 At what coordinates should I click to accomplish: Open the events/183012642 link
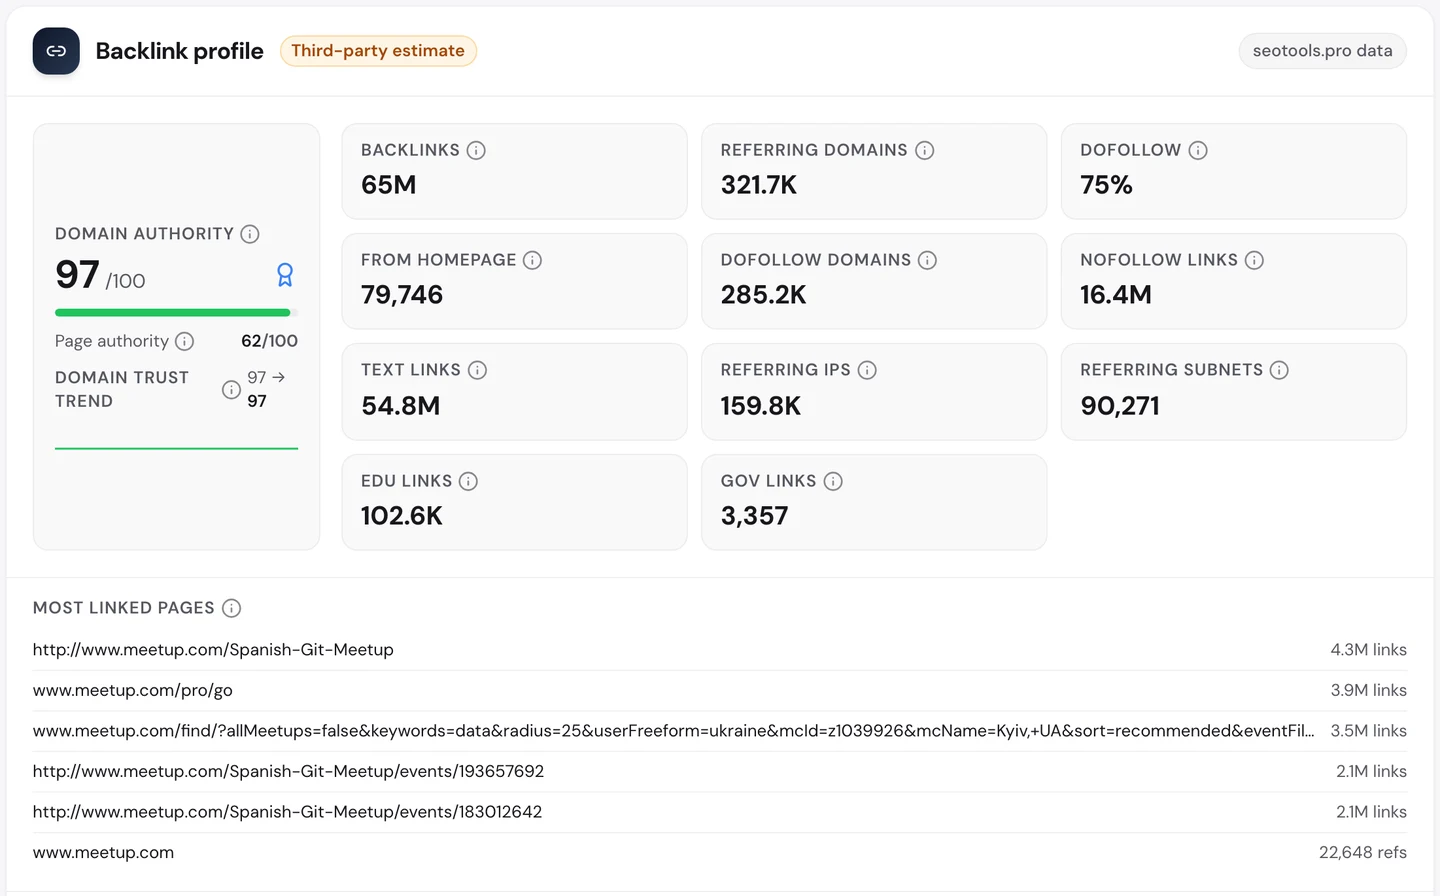288,812
